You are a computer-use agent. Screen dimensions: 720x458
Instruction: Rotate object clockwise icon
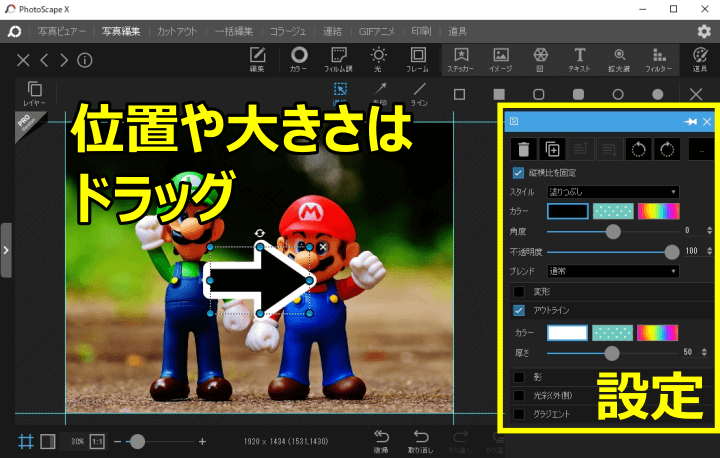pyautogui.click(x=667, y=149)
